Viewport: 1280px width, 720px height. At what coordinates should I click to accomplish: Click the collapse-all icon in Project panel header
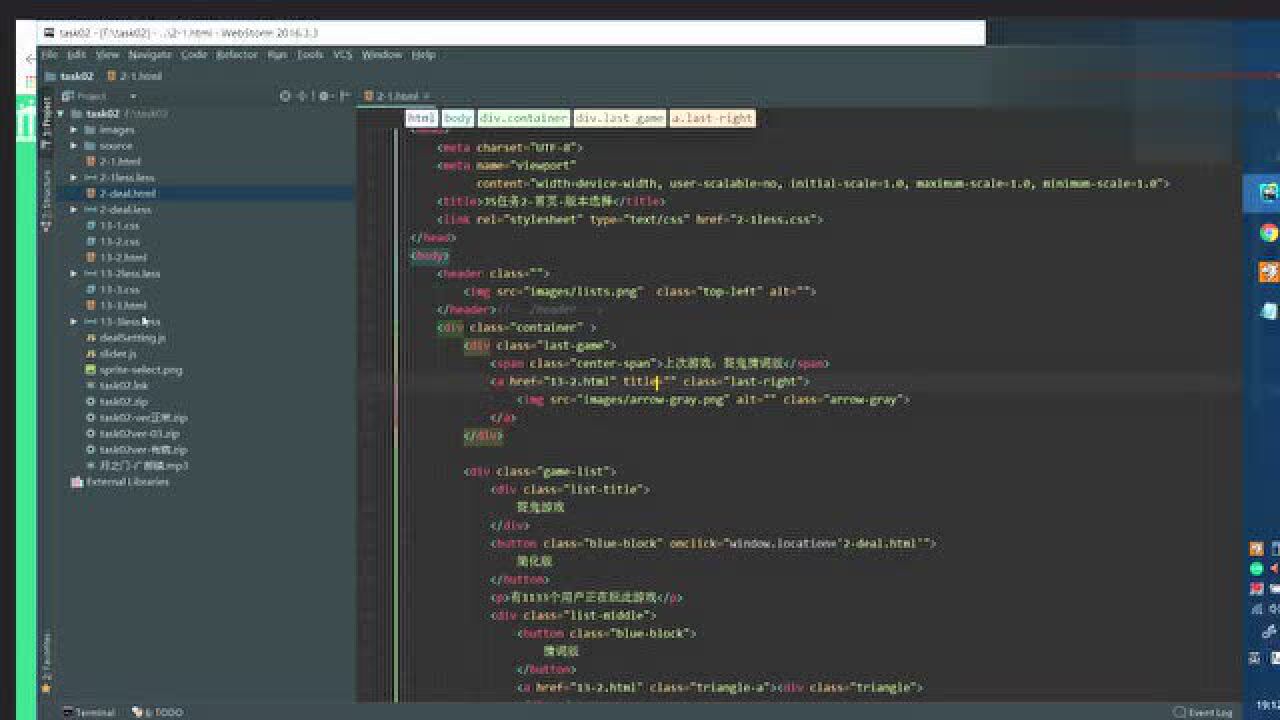(304, 96)
